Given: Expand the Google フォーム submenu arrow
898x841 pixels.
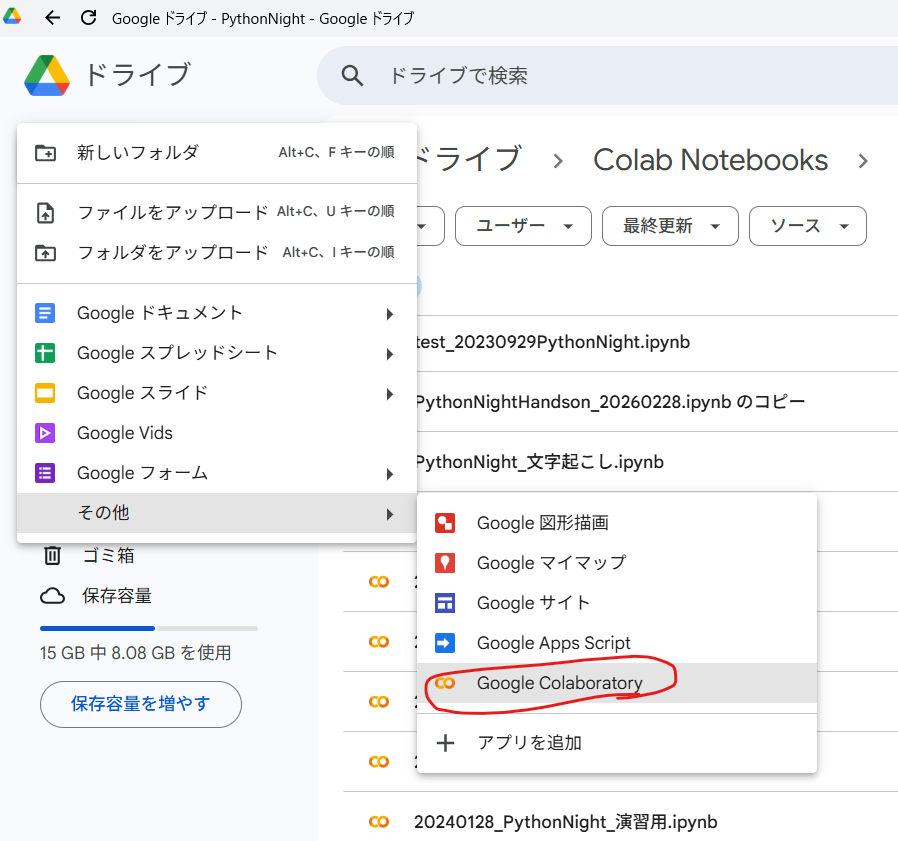Looking at the screenshot, I should coord(390,474).
